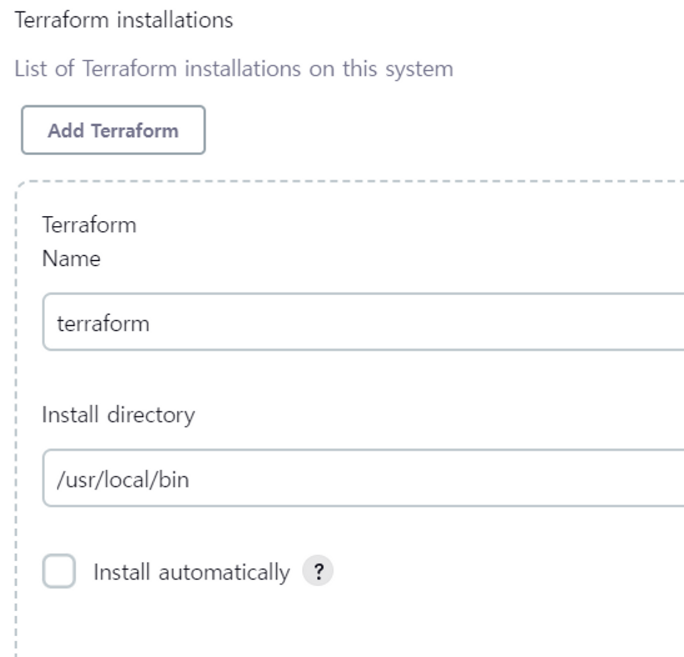Click the Name label above the field
This screenshot has height=657, width=684.
pyautogui.click(x=71, y=259)
